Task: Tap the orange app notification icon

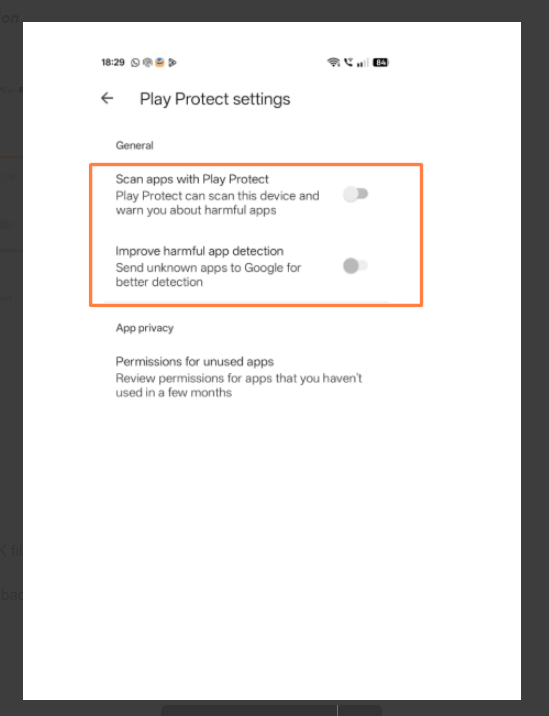Action: pos(160,62)
